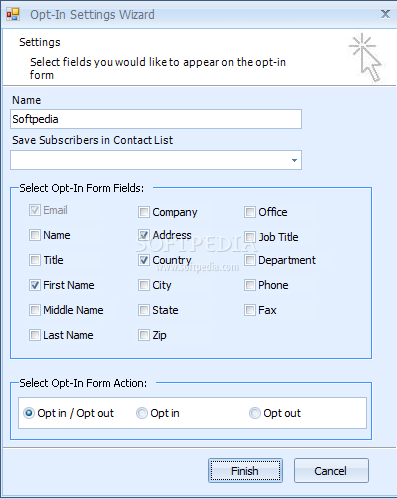397x499 pixels.
Task: Enable the Job Title checkbox
Action: (x=250, y=237)
